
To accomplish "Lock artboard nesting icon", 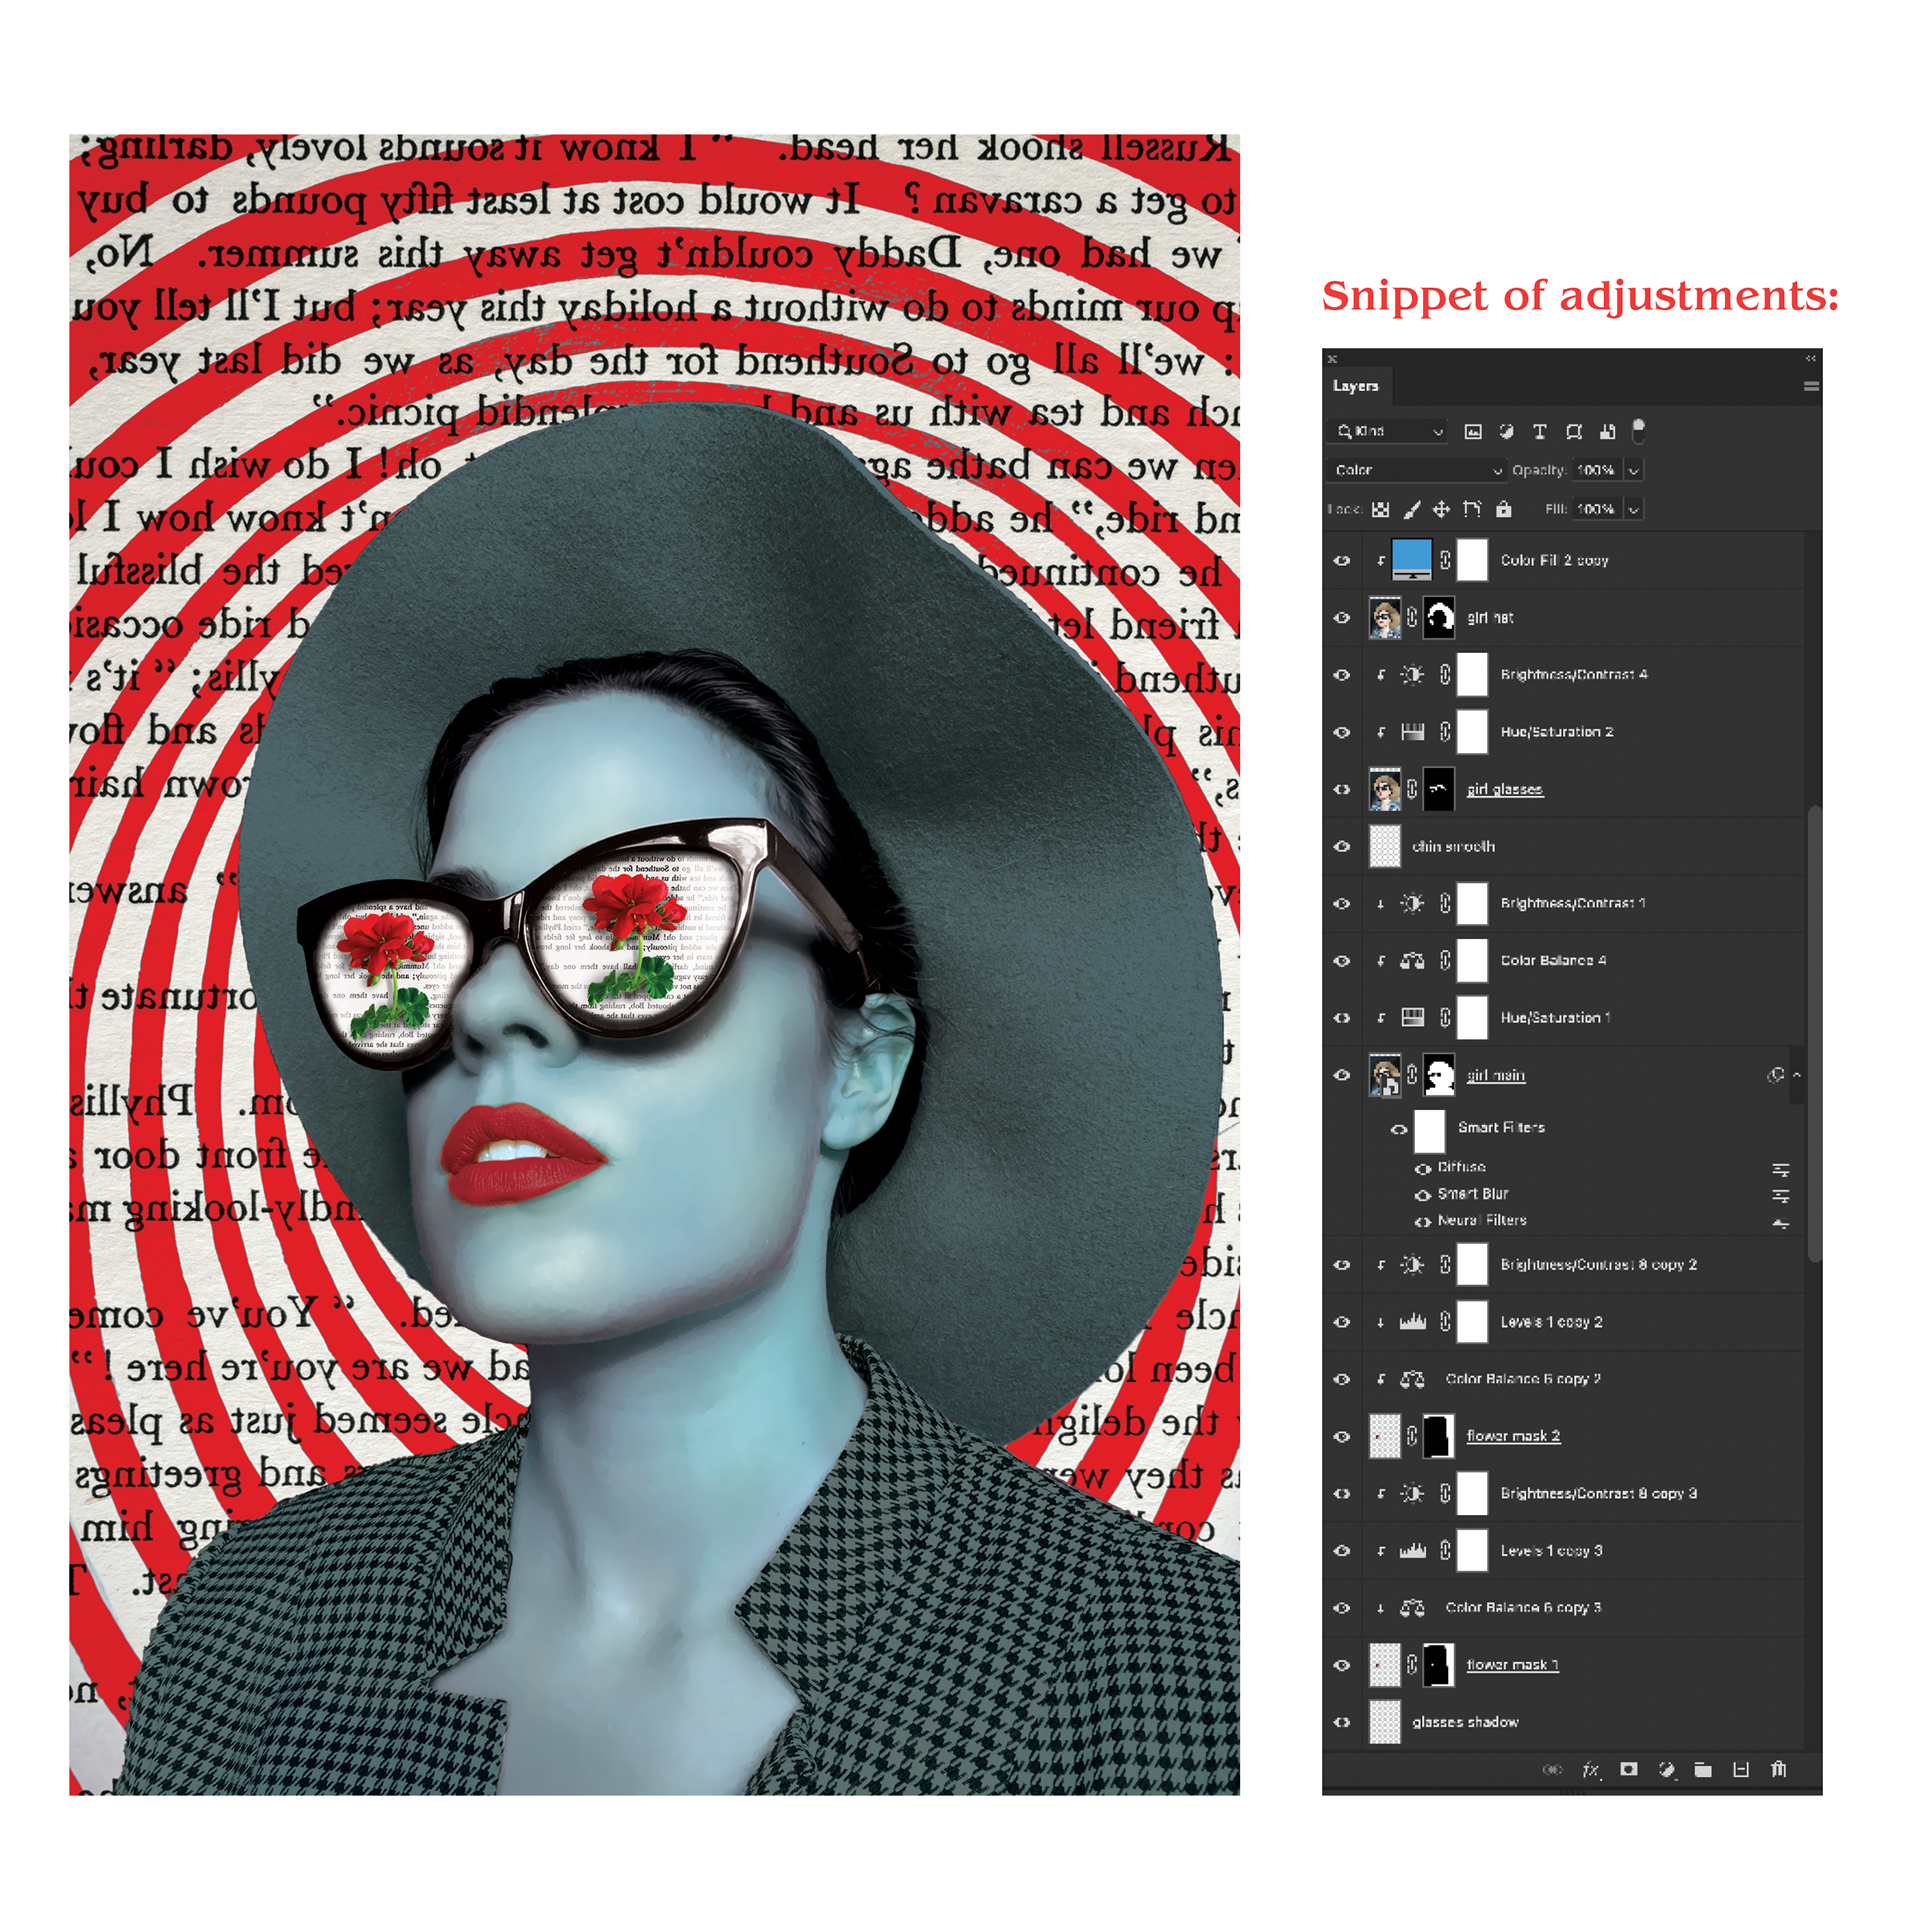I will click(1471, 509).
